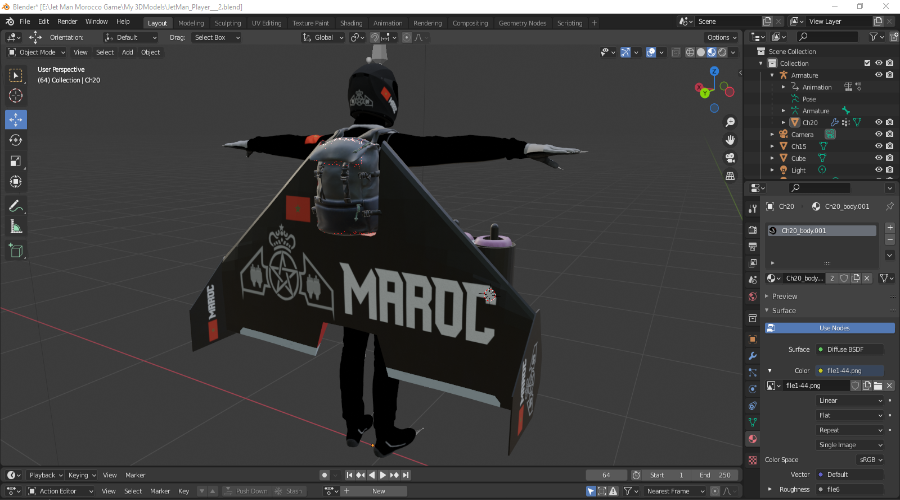Open the Render menu
The height and width of the screenshot is (500, 900).
[67, 21]
